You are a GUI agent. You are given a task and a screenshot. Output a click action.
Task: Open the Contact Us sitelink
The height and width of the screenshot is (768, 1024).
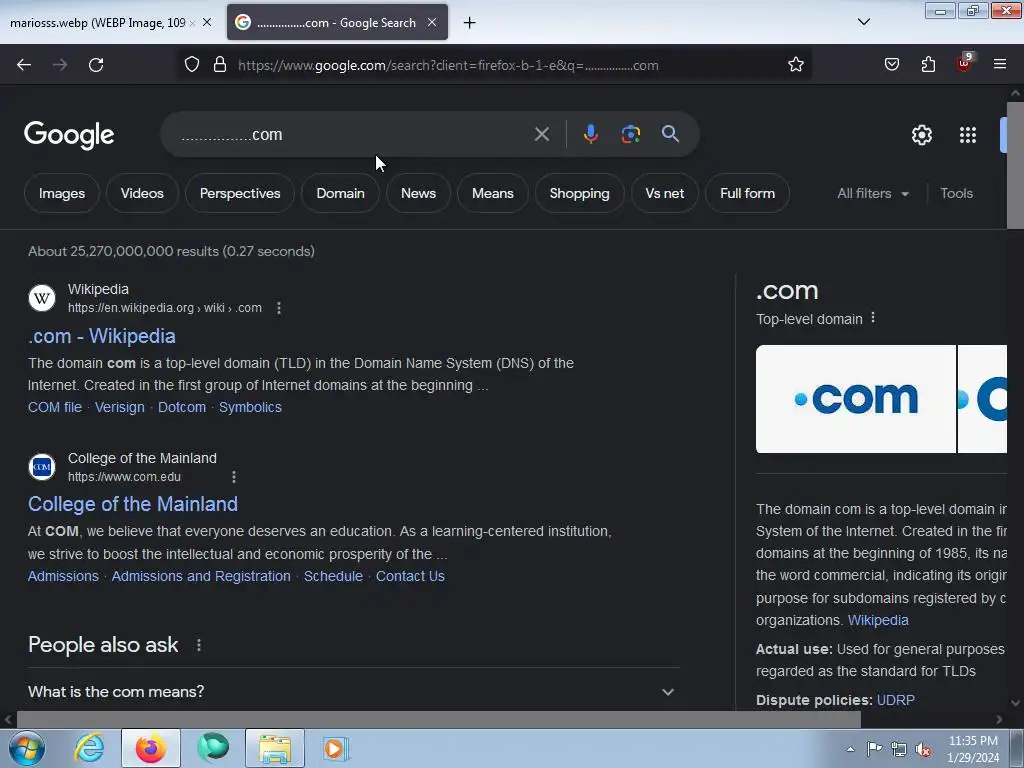tap(410, 577)
